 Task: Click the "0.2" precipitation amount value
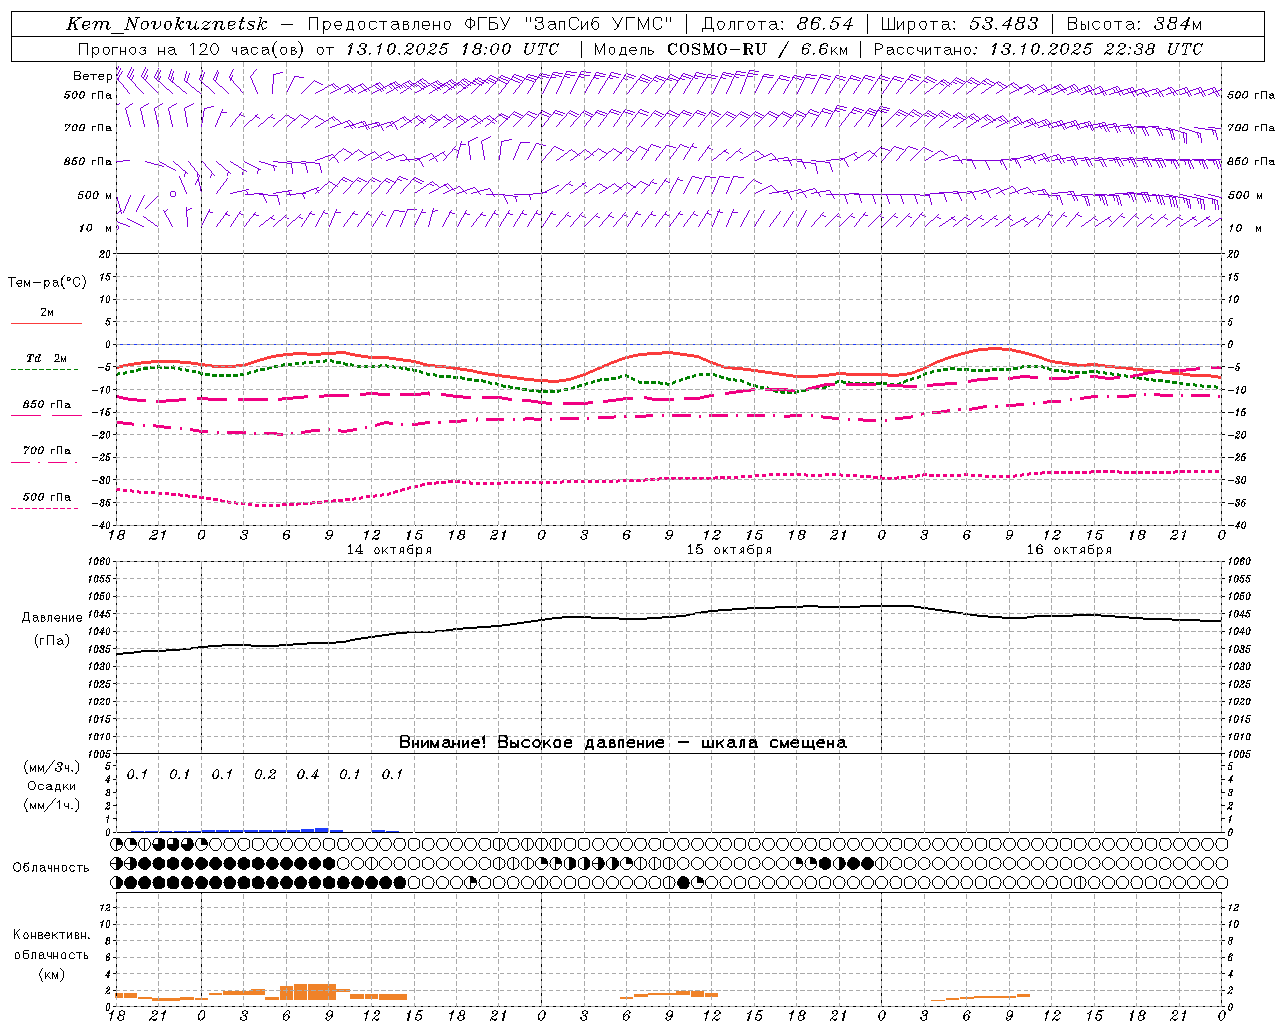click(x=265, y=775)
